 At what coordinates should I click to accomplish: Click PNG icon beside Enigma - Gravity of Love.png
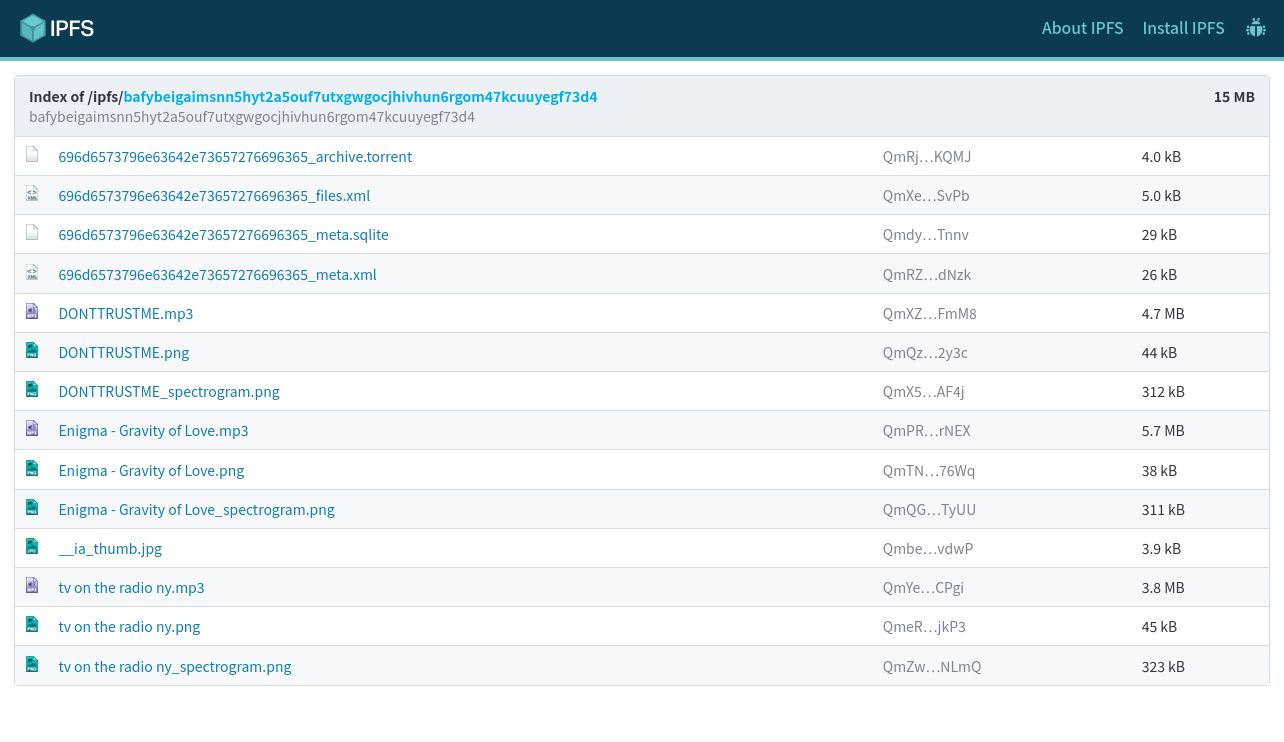pos(32,469)
